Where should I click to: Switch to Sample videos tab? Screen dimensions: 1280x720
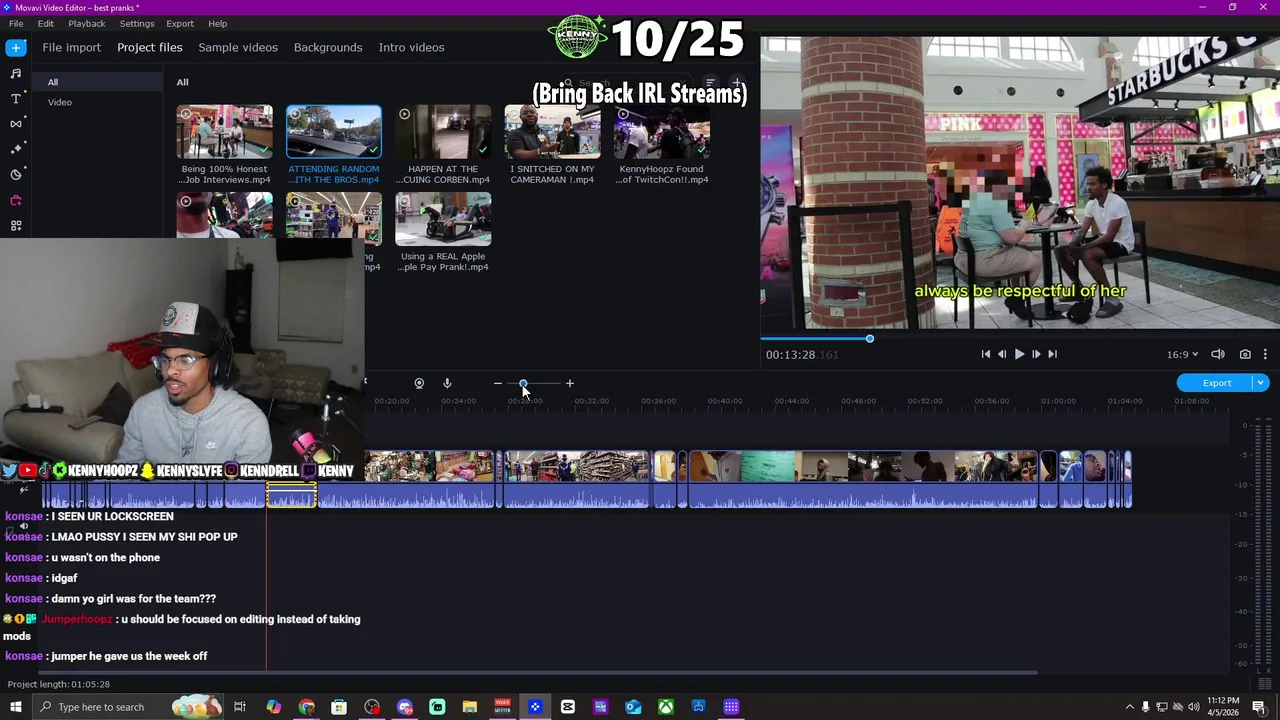[238, 47]
